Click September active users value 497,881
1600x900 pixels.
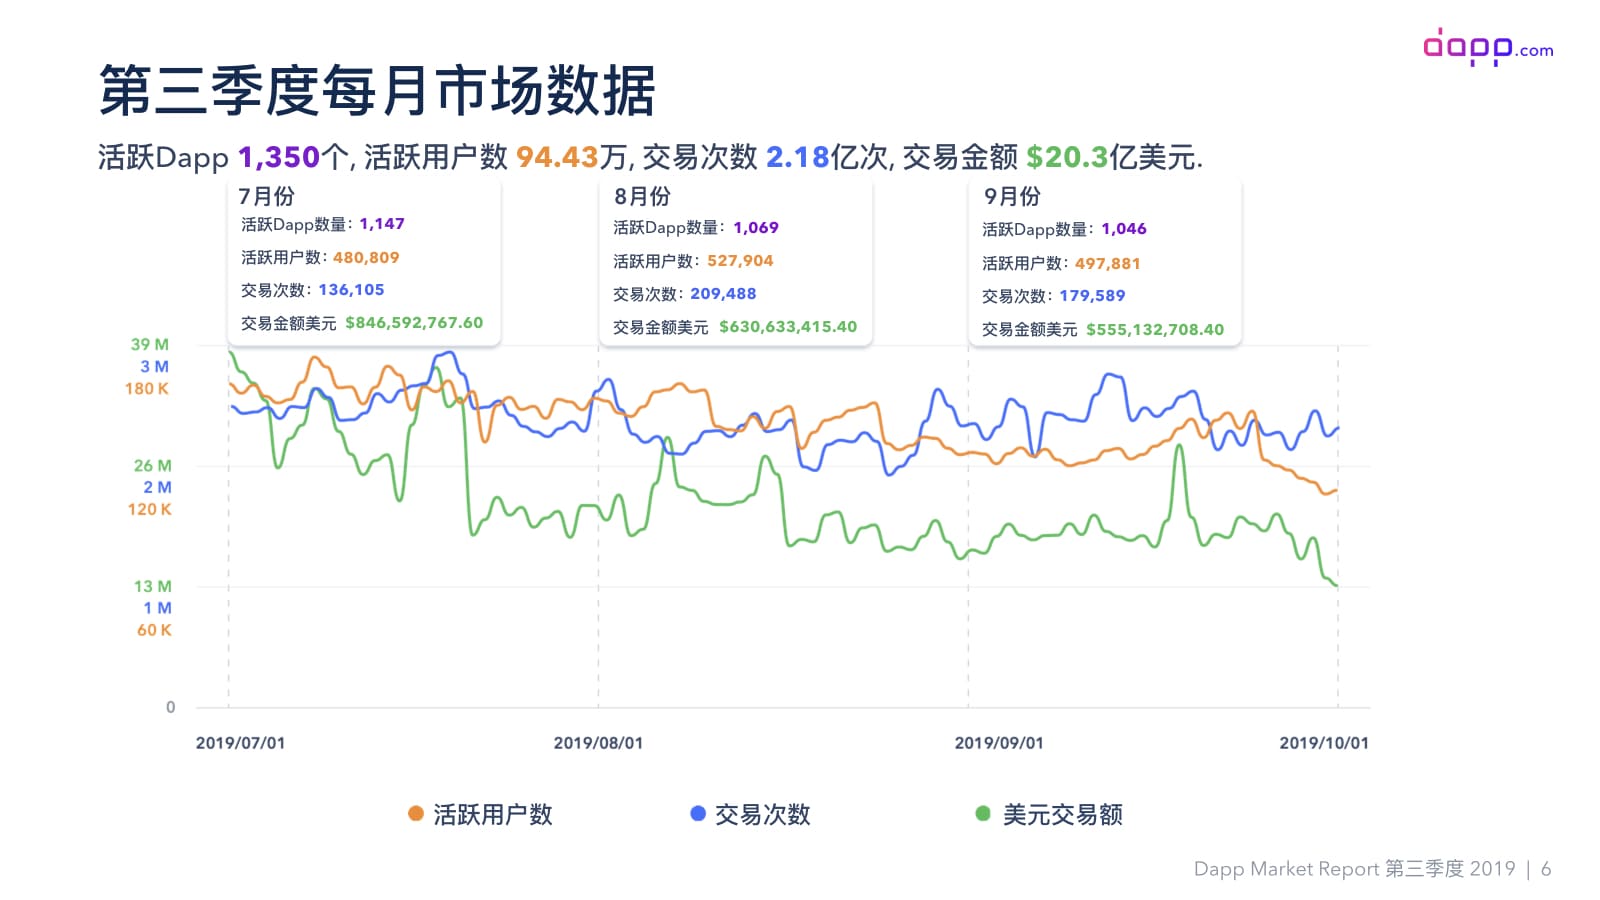tap(1108, 264)
